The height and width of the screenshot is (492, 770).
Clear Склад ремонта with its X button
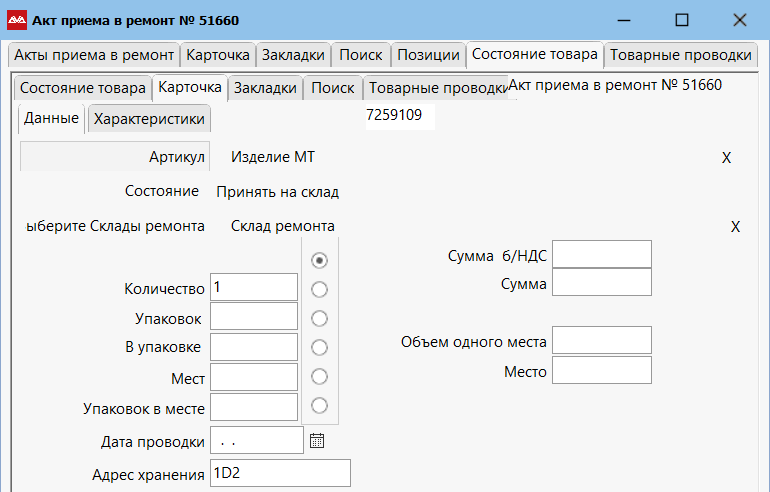pos(735,227)
